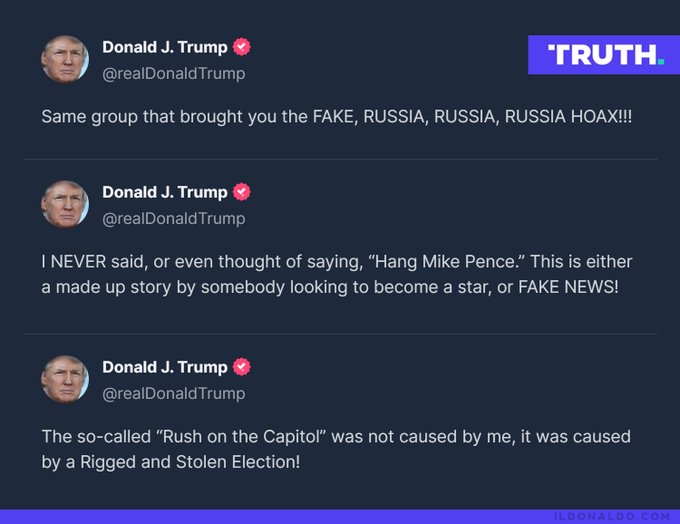This screenshot has height=524, width=680.
Task: Click the ILDONALDO.COM watermark
Action: (612, 517)
